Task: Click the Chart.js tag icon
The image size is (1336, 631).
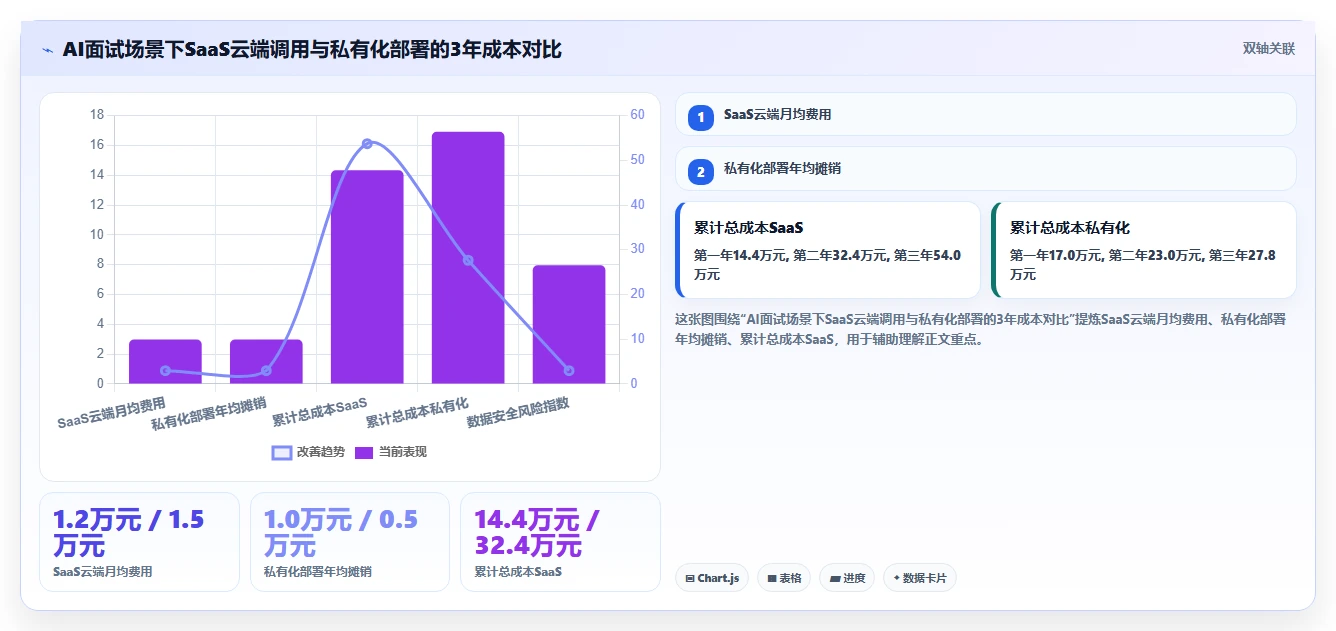Action: (690, 578)
